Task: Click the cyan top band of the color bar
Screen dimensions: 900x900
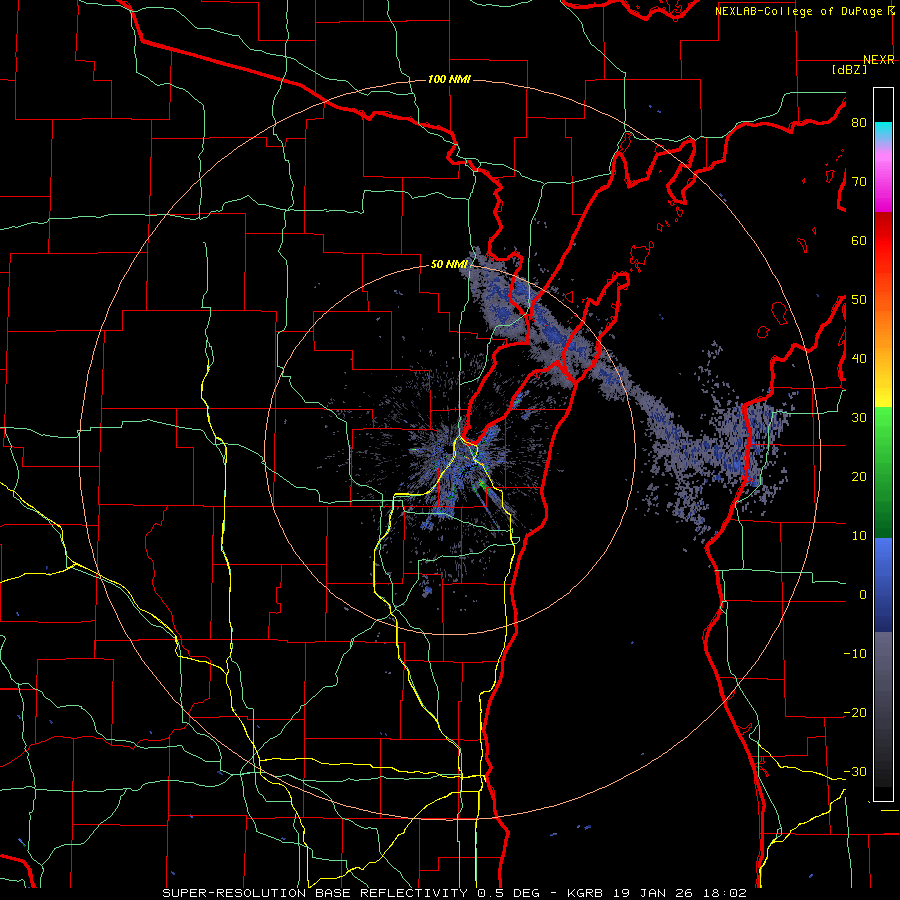Action: pos(883,132)
